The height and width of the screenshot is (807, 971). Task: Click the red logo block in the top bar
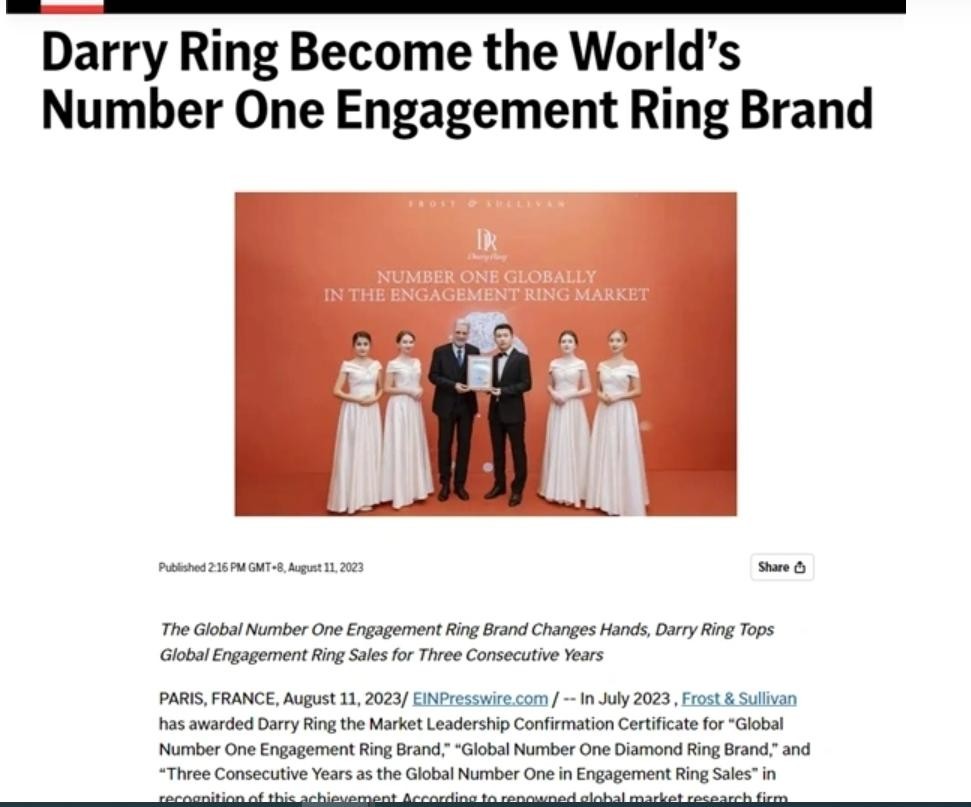tap(72, 6)
